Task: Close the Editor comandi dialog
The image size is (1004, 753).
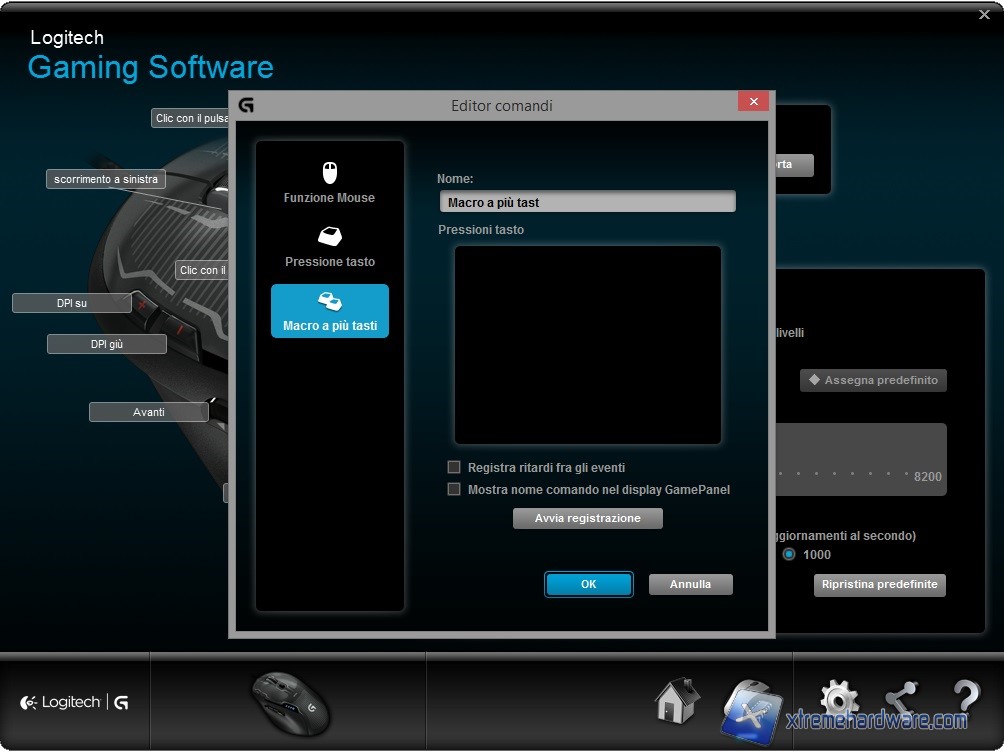Action: [752, 102]
